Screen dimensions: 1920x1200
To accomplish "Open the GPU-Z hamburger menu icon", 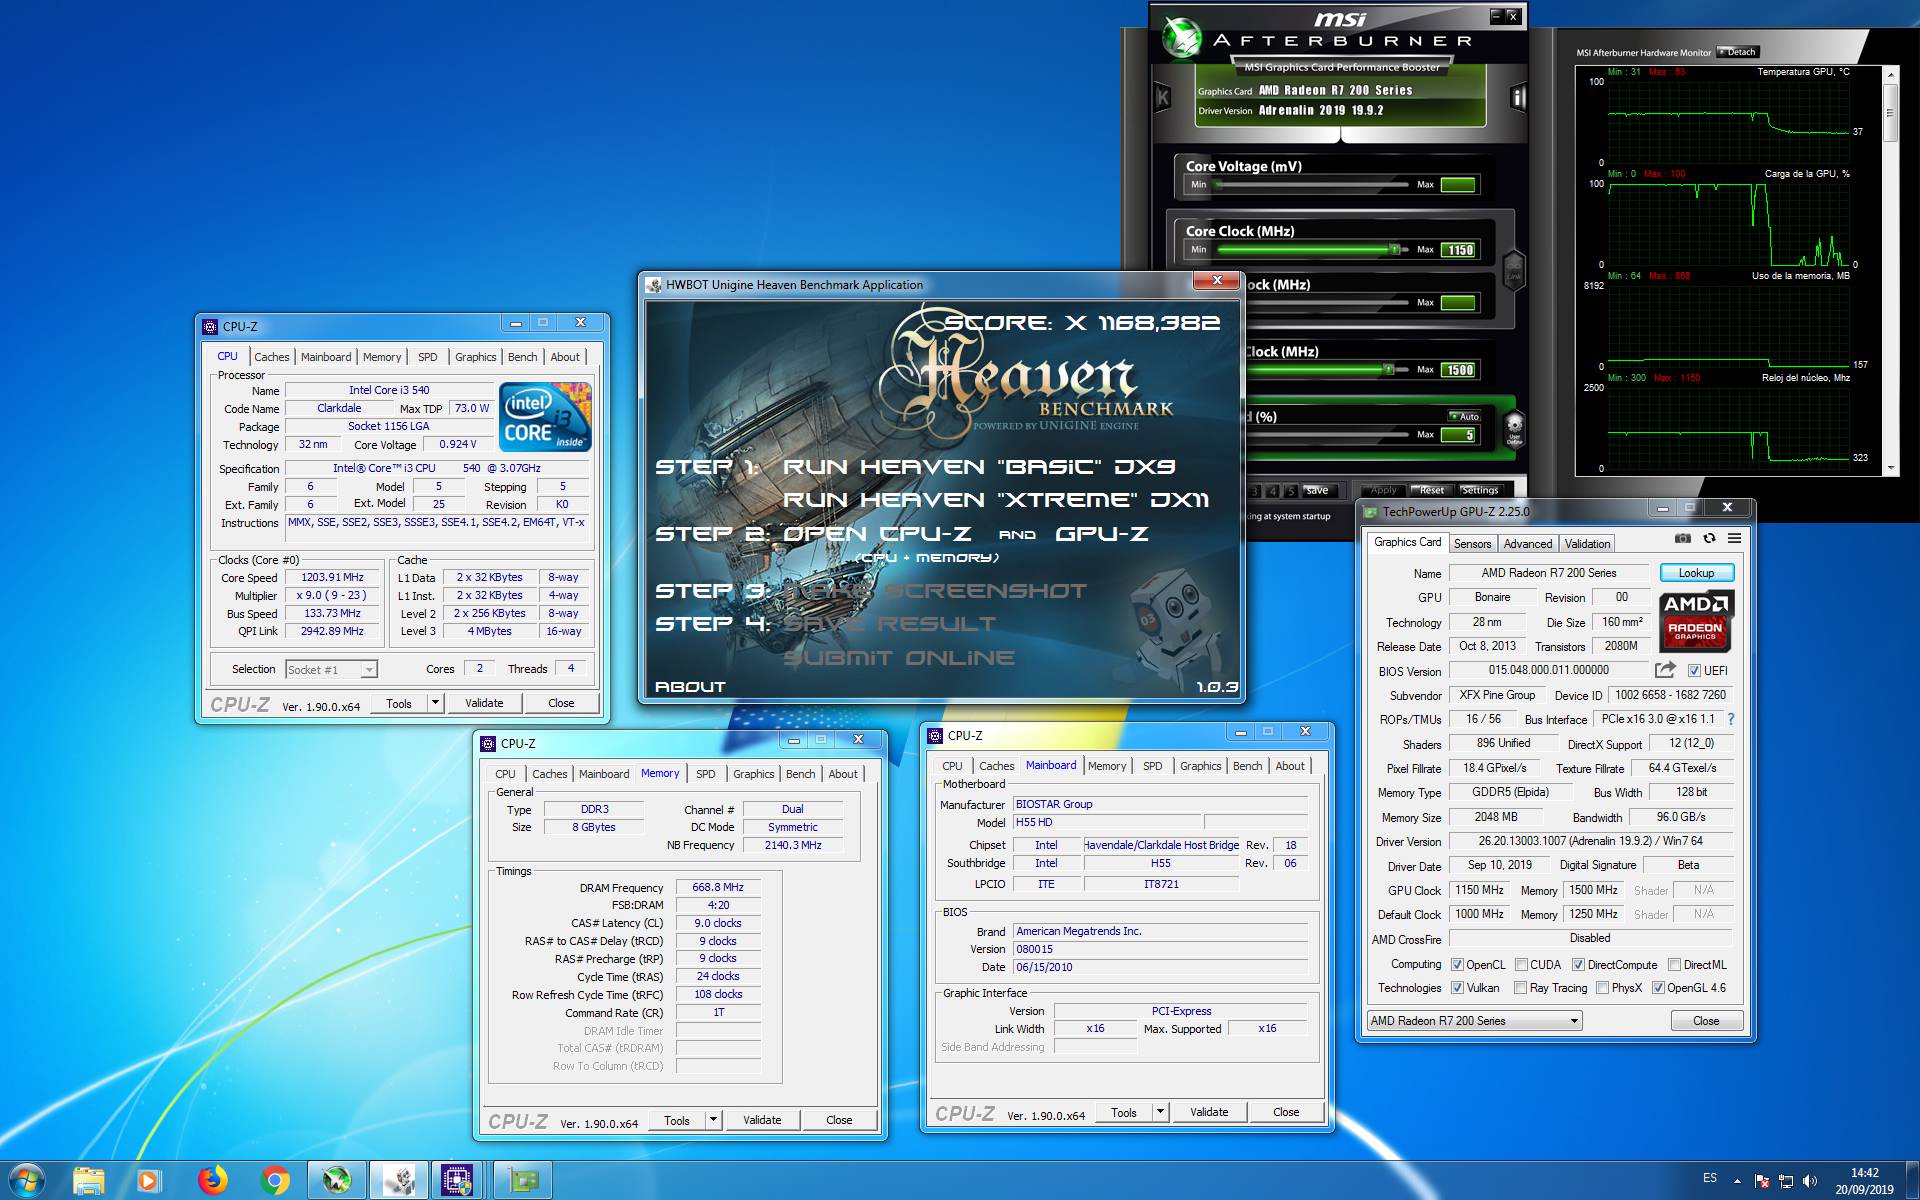I will click(x=1734, y=538).
